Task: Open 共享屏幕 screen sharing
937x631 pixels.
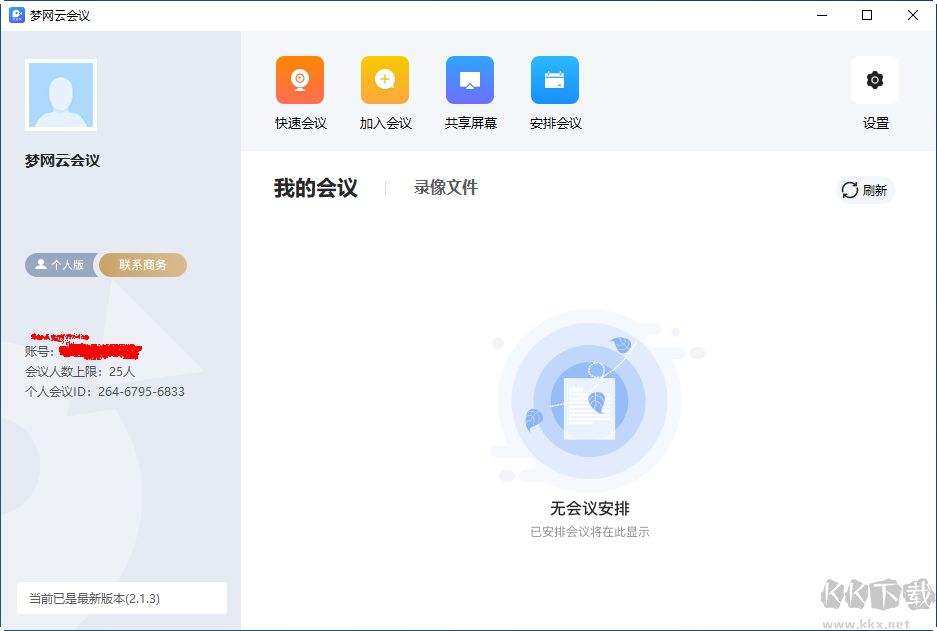Action: pos(469,79)
